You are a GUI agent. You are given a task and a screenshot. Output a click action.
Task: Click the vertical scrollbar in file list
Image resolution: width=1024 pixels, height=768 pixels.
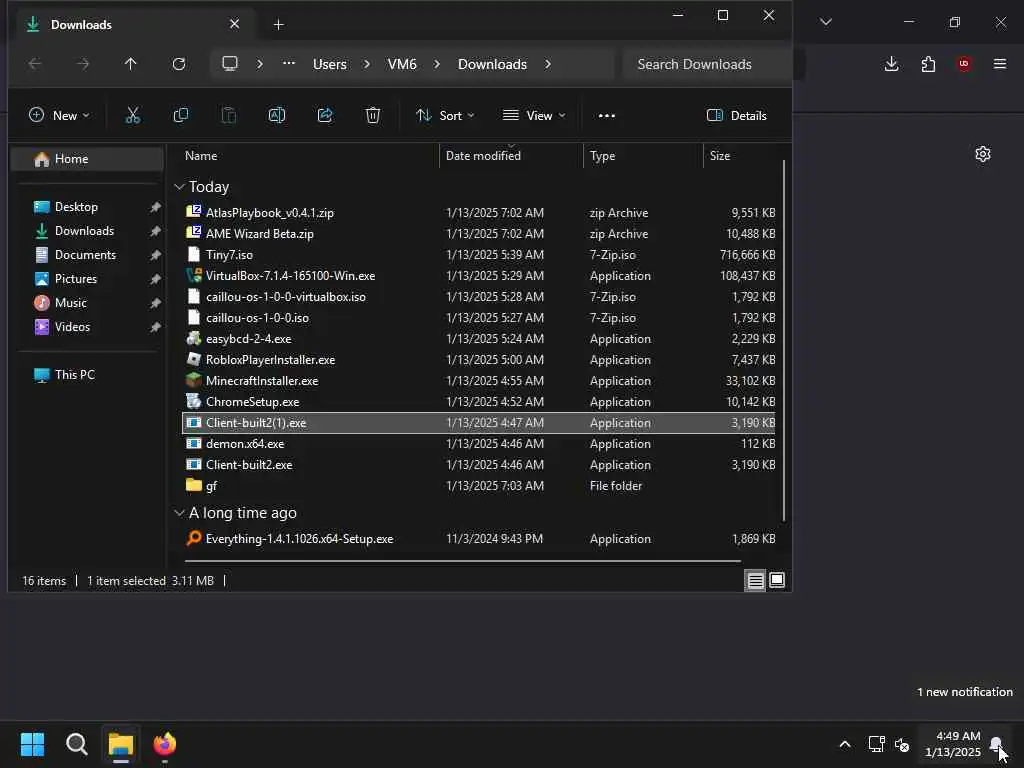(x=784, y=340)
